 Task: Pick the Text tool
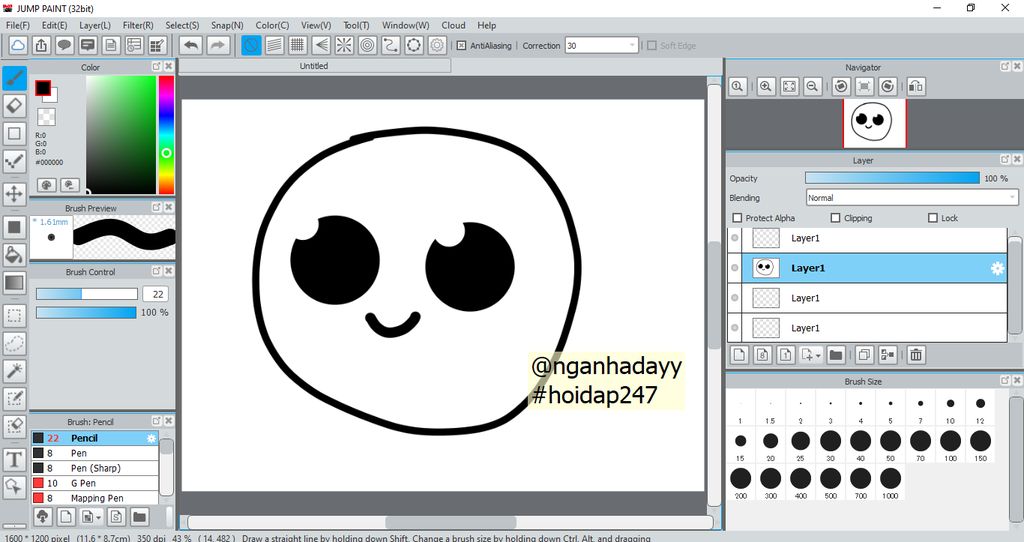click(x=15, y=459)
